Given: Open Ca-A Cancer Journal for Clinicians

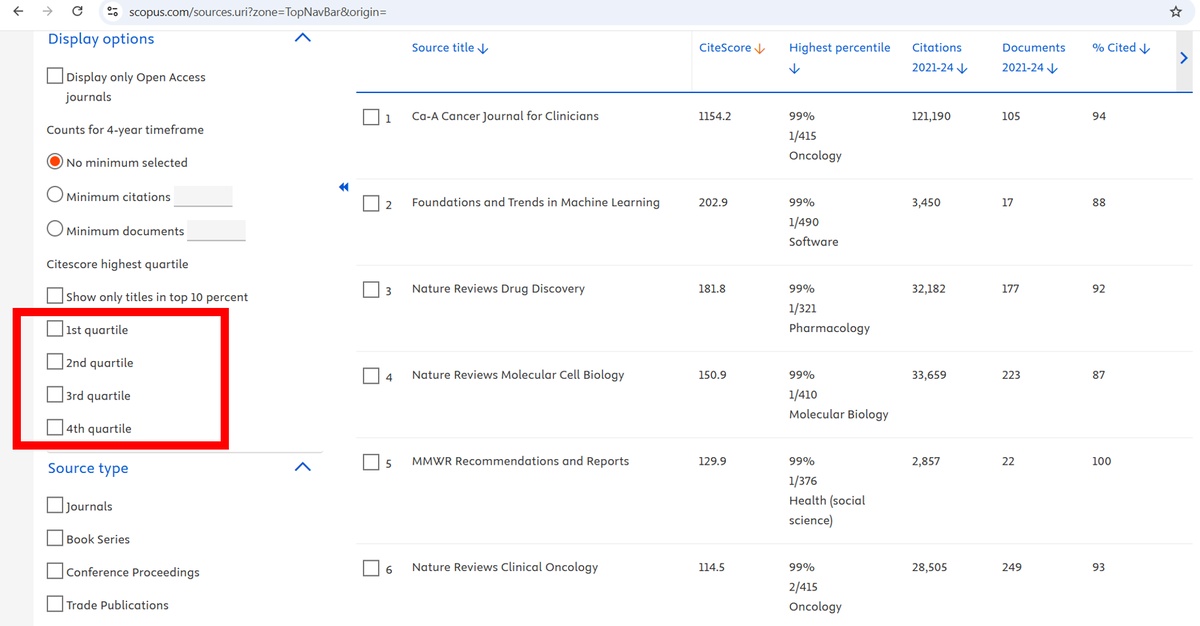Looking at the screenshot, I should [504, 116].
